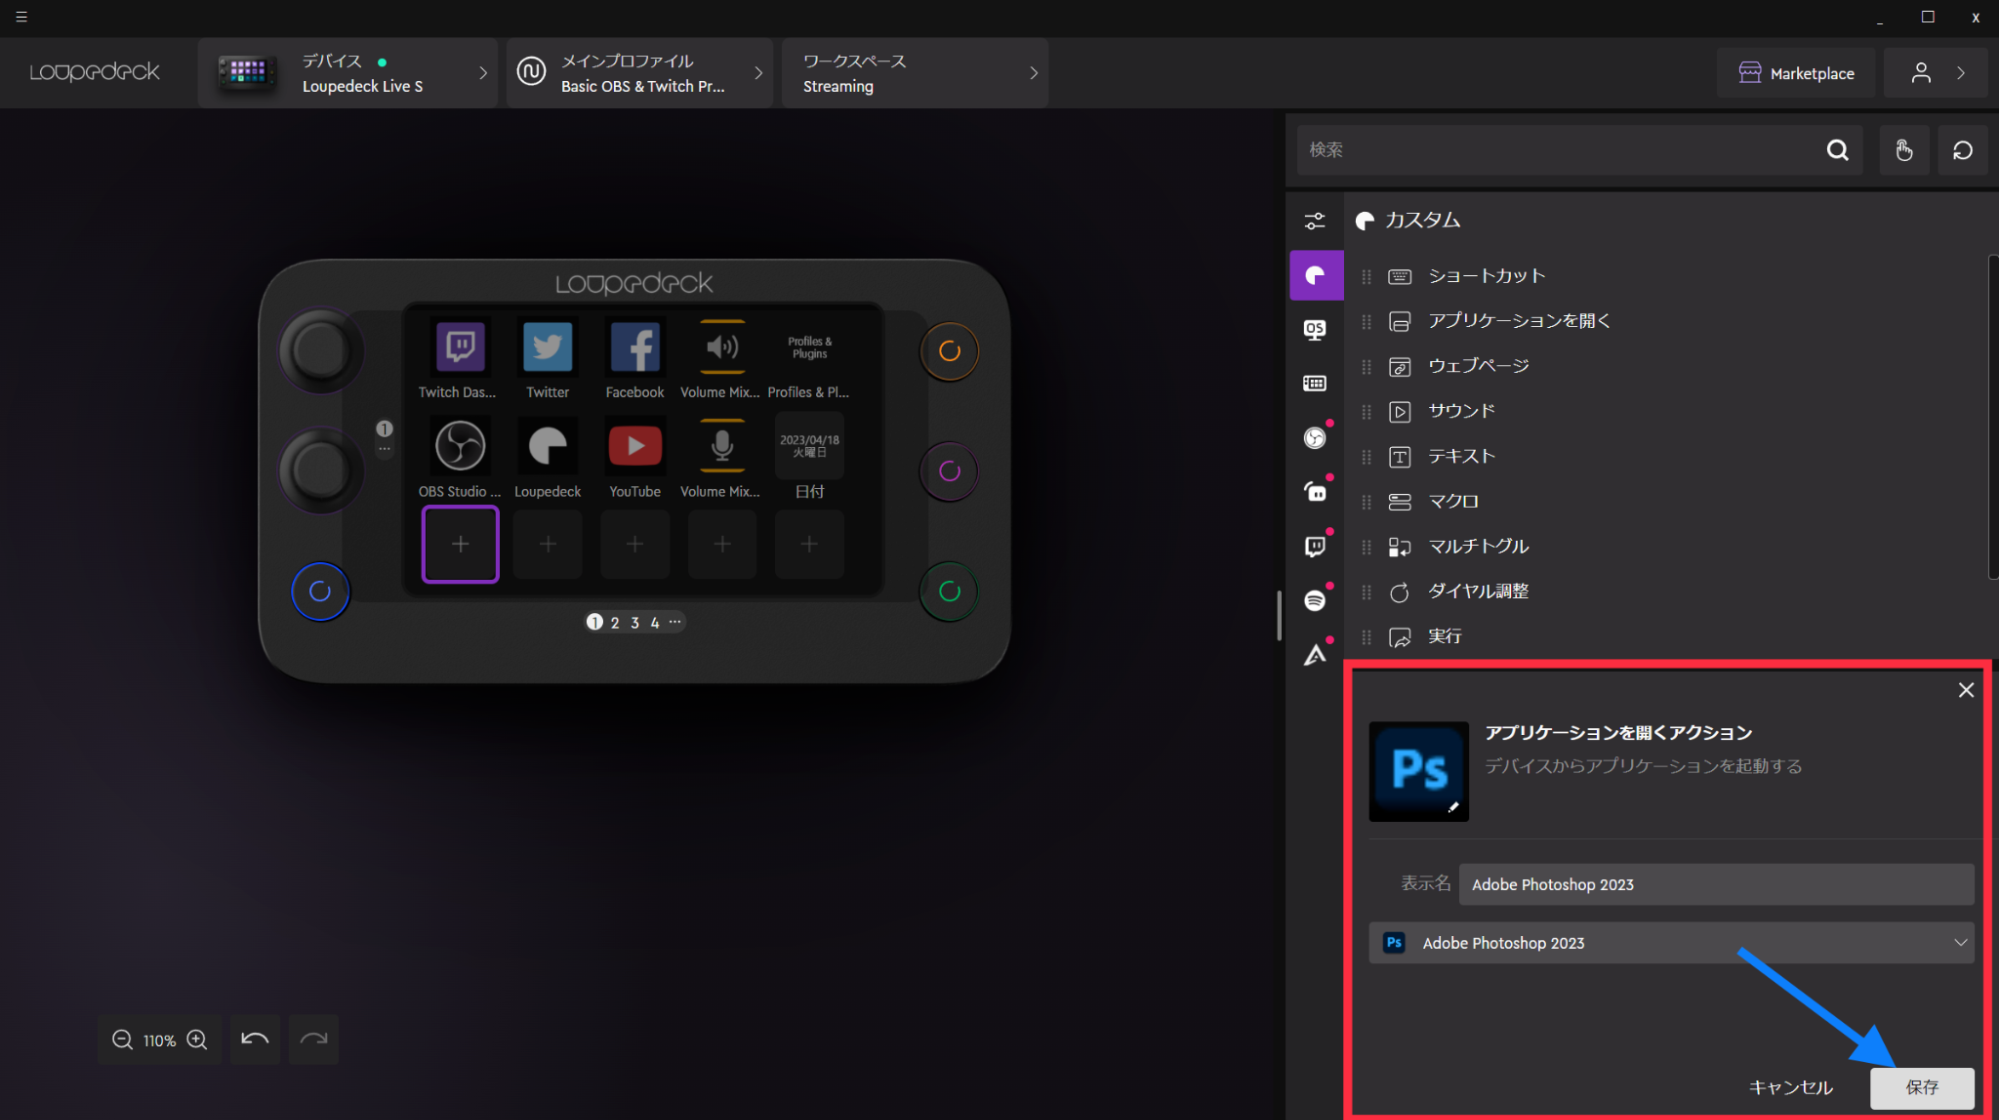Click the top-left dial knob

pyautogui.click(x=320, y=351)
